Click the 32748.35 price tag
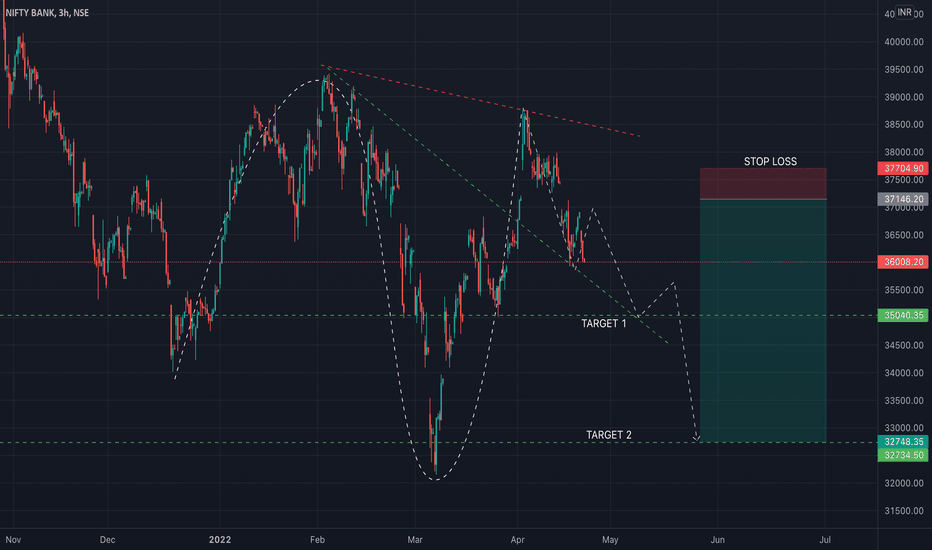The image size is (932, 550). [903, 442]
